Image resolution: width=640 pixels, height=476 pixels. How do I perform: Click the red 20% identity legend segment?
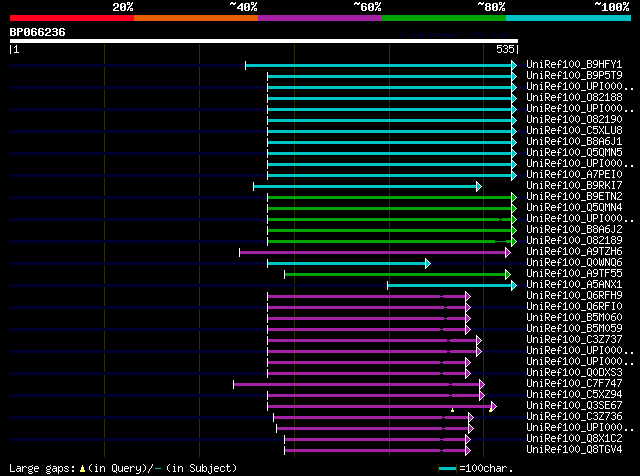(72, 18)
